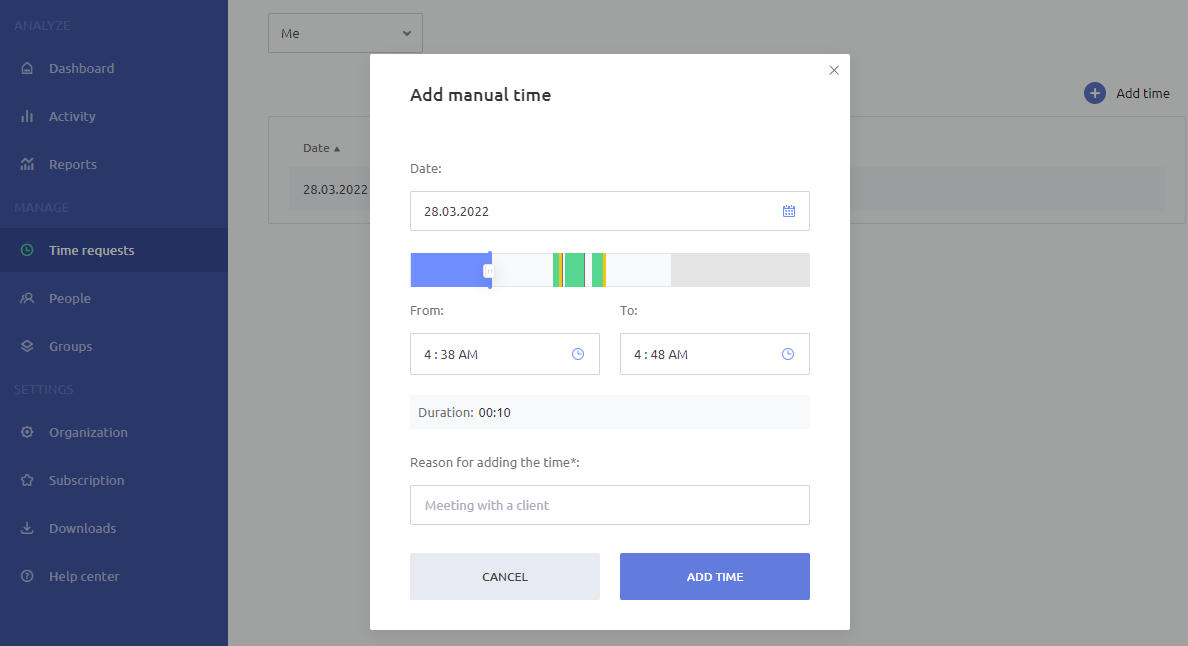Viewport: 1188px width, 646px height.
Task: Click the Activity bar chart icon
Action: point(27,116)
